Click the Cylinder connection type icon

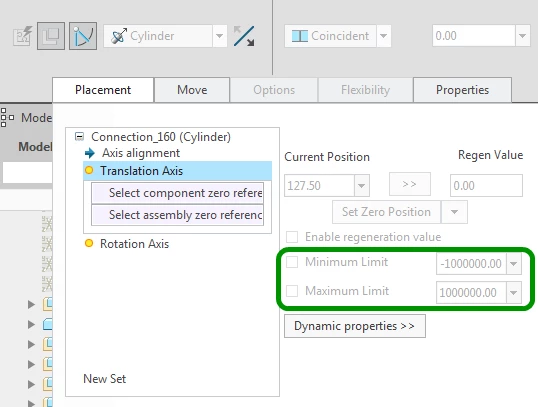[119, 36]
